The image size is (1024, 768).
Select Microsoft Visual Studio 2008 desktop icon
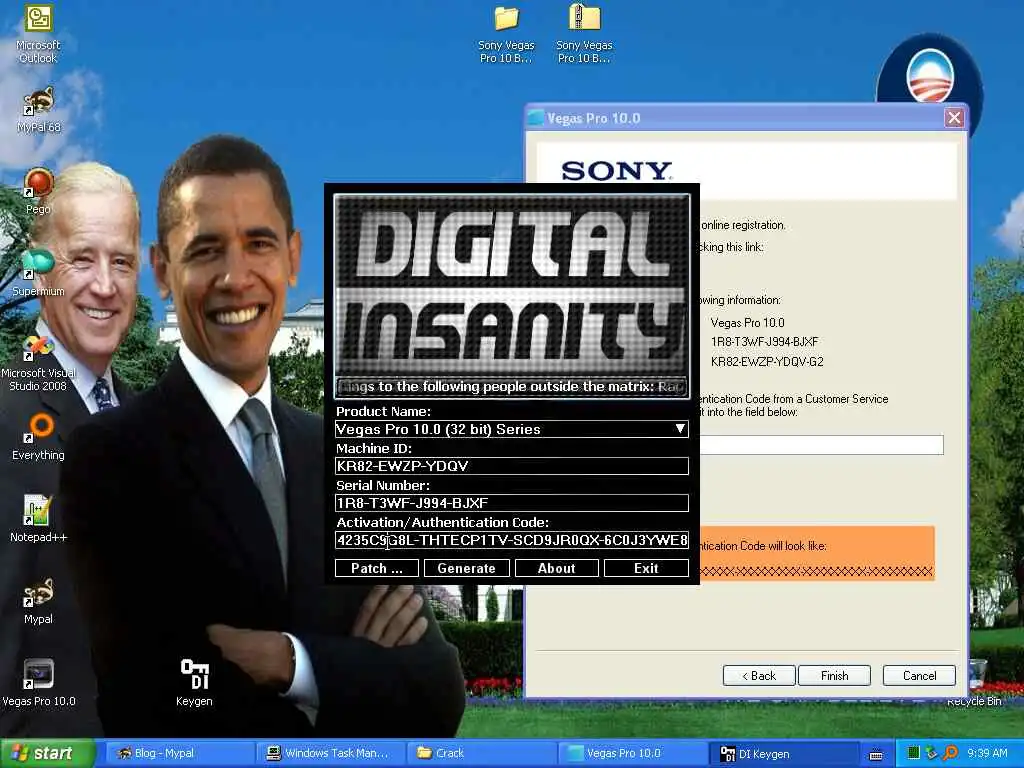pyautogui.click(x=38, y=362)
